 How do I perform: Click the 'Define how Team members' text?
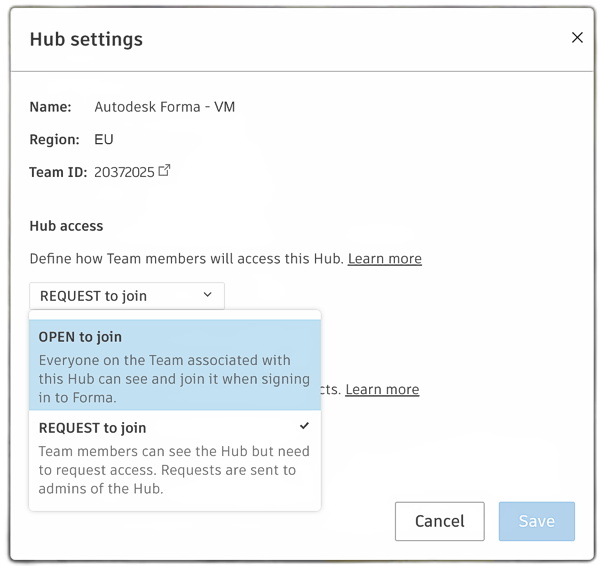186,259
